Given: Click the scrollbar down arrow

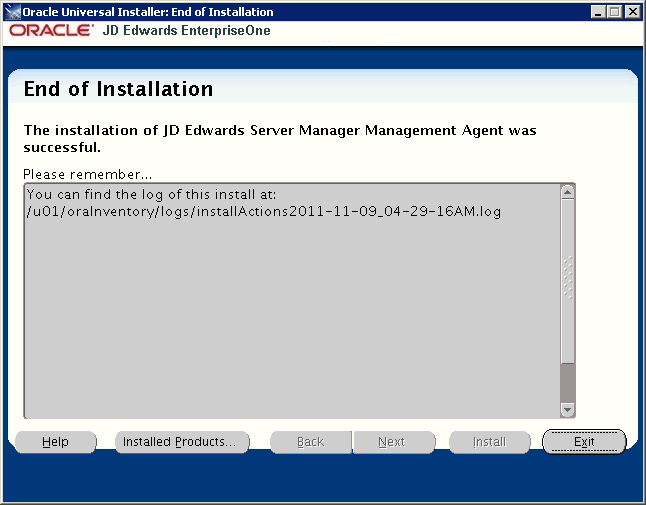Looking at the screenshot, I should [568, 409].
